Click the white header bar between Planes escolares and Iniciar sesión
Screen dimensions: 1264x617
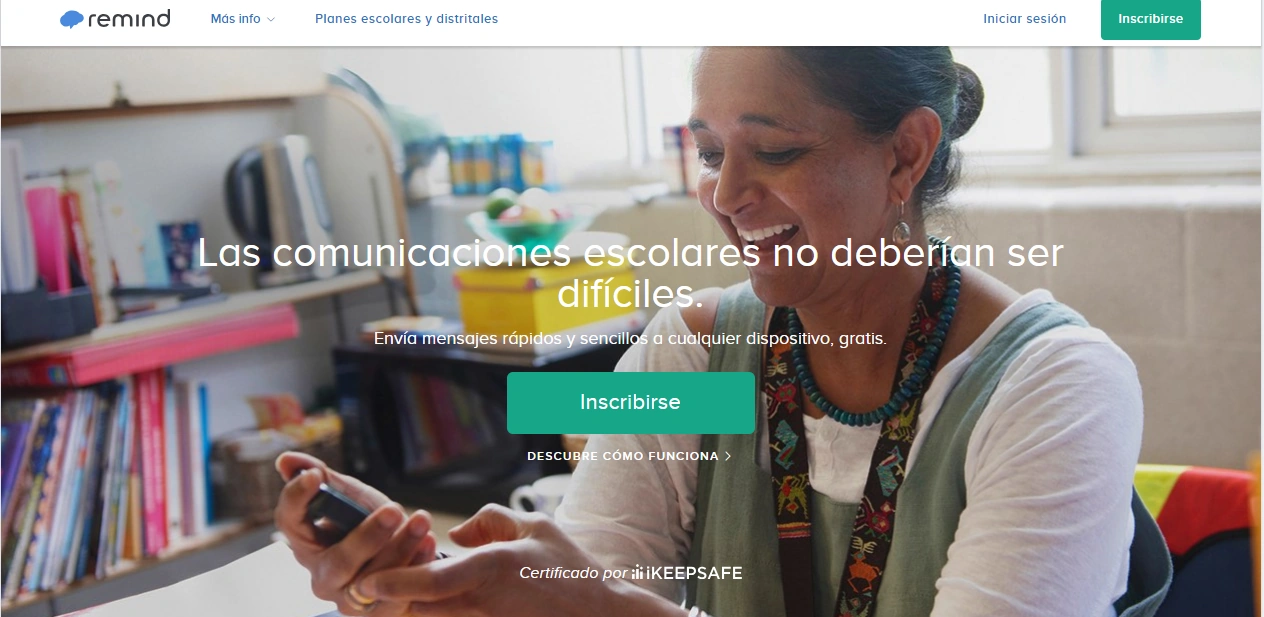pyautogui.click(x=740, y=20)
